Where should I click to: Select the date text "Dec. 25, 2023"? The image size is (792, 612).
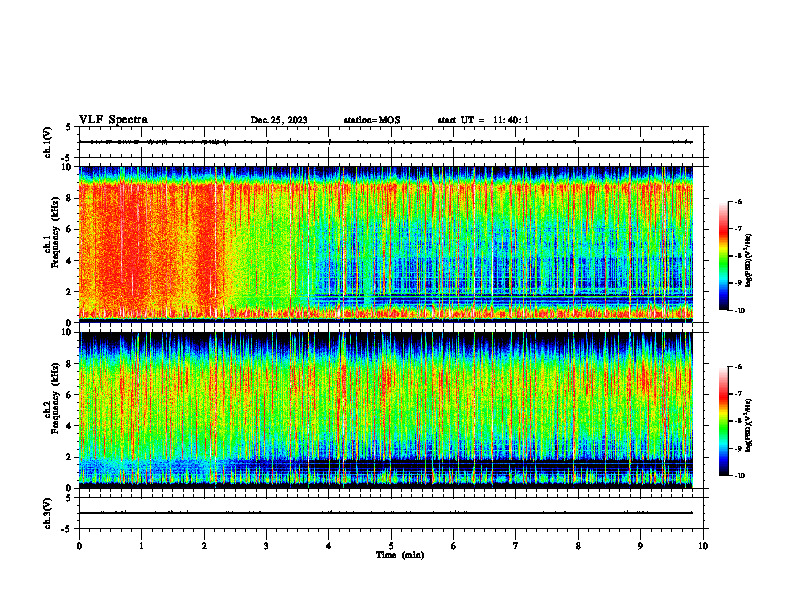pyautogui.click(x=279, y=120)
